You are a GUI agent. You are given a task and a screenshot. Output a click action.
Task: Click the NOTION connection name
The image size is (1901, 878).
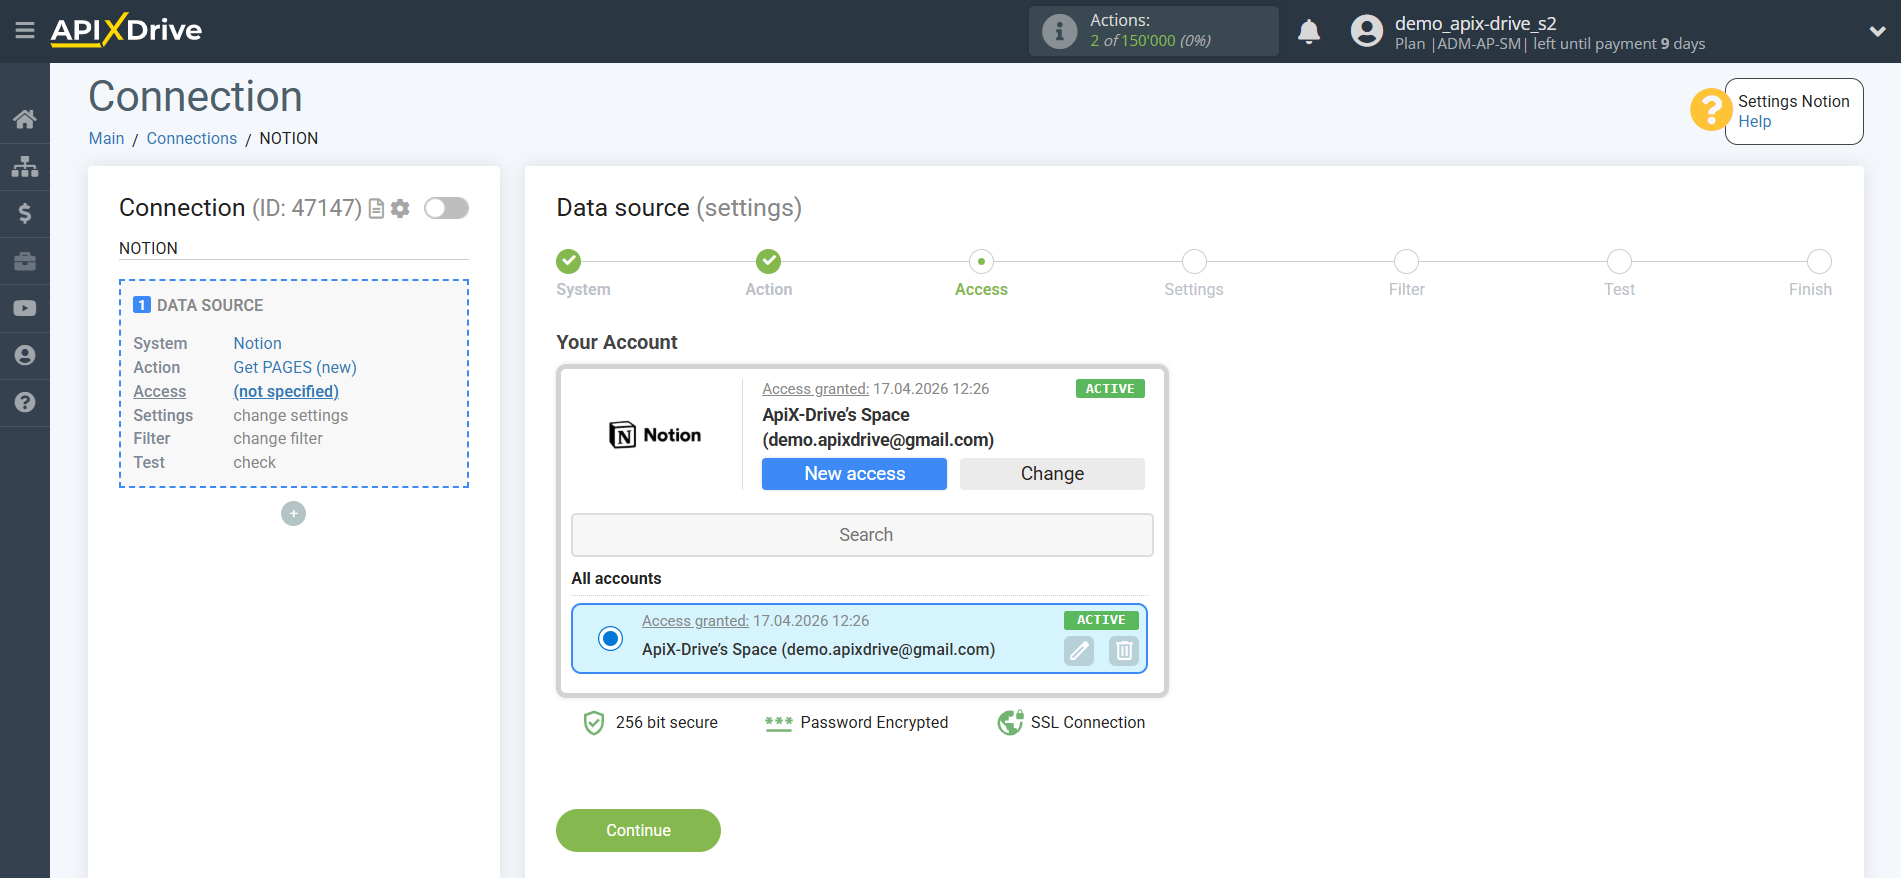pyautogui.click(x=148, y=248)
